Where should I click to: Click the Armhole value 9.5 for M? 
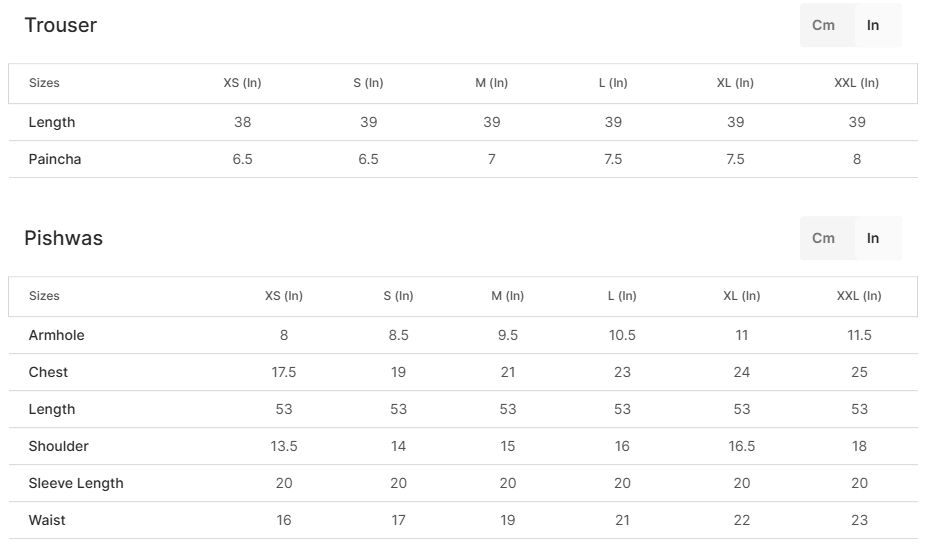click(x=507, y=335)
